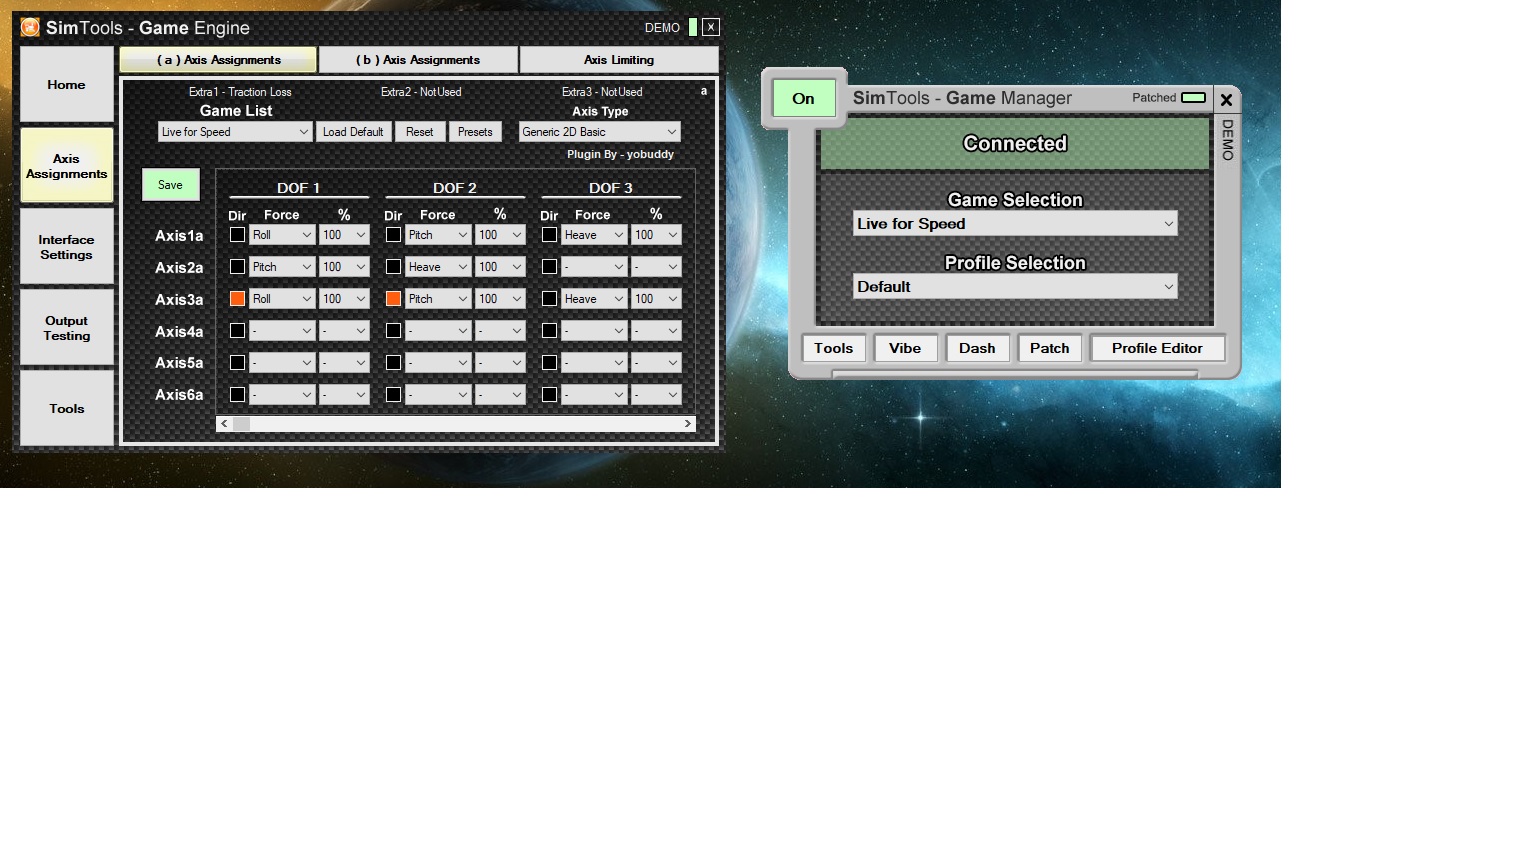The image size is (1536, 864).
Task: Open Axis2a DOF 2 Force dropdown showing Heave
Action: [x=438, y=267]
